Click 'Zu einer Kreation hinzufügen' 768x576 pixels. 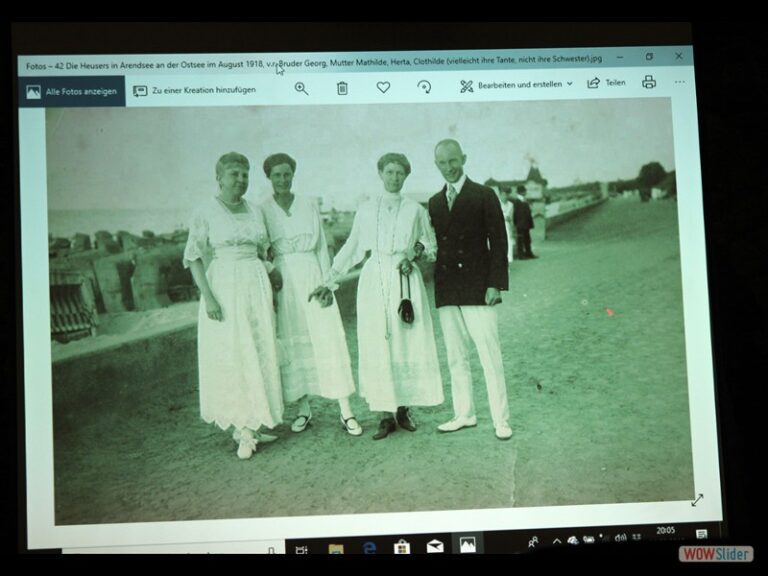click(194, 90)
